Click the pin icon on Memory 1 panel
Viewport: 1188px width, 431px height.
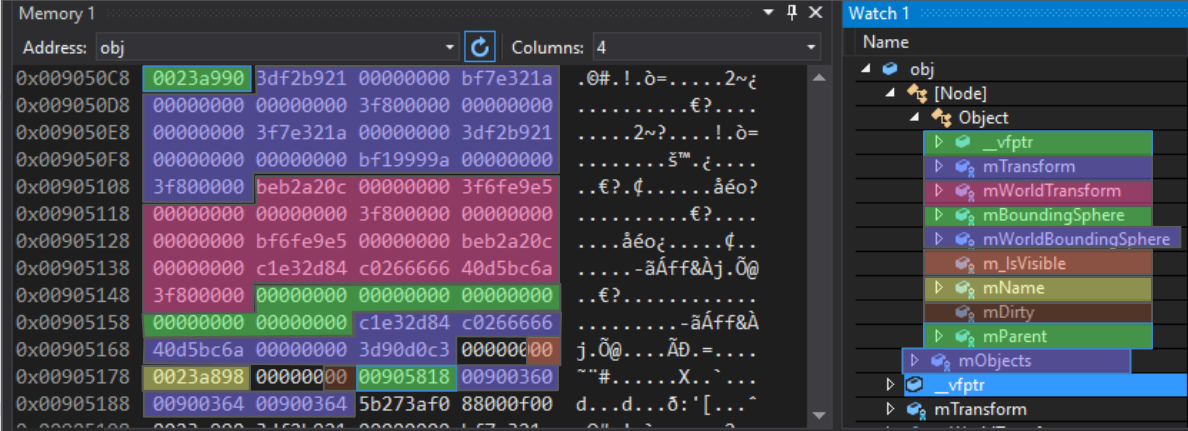coord(791,13)
